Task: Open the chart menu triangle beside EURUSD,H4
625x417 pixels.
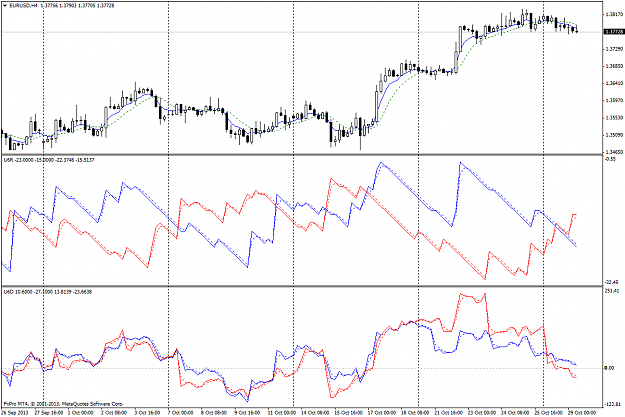Action: pyautogui.click(x=4, y=6)
